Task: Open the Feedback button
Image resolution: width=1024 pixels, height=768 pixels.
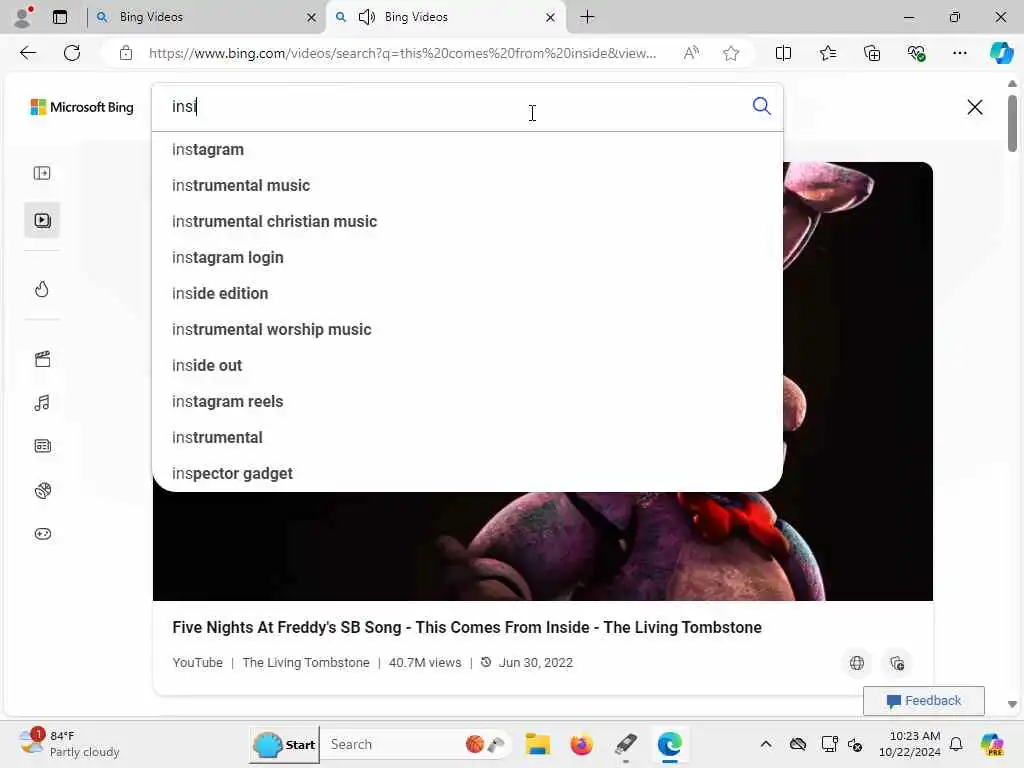Action: (x=923, y=701)
